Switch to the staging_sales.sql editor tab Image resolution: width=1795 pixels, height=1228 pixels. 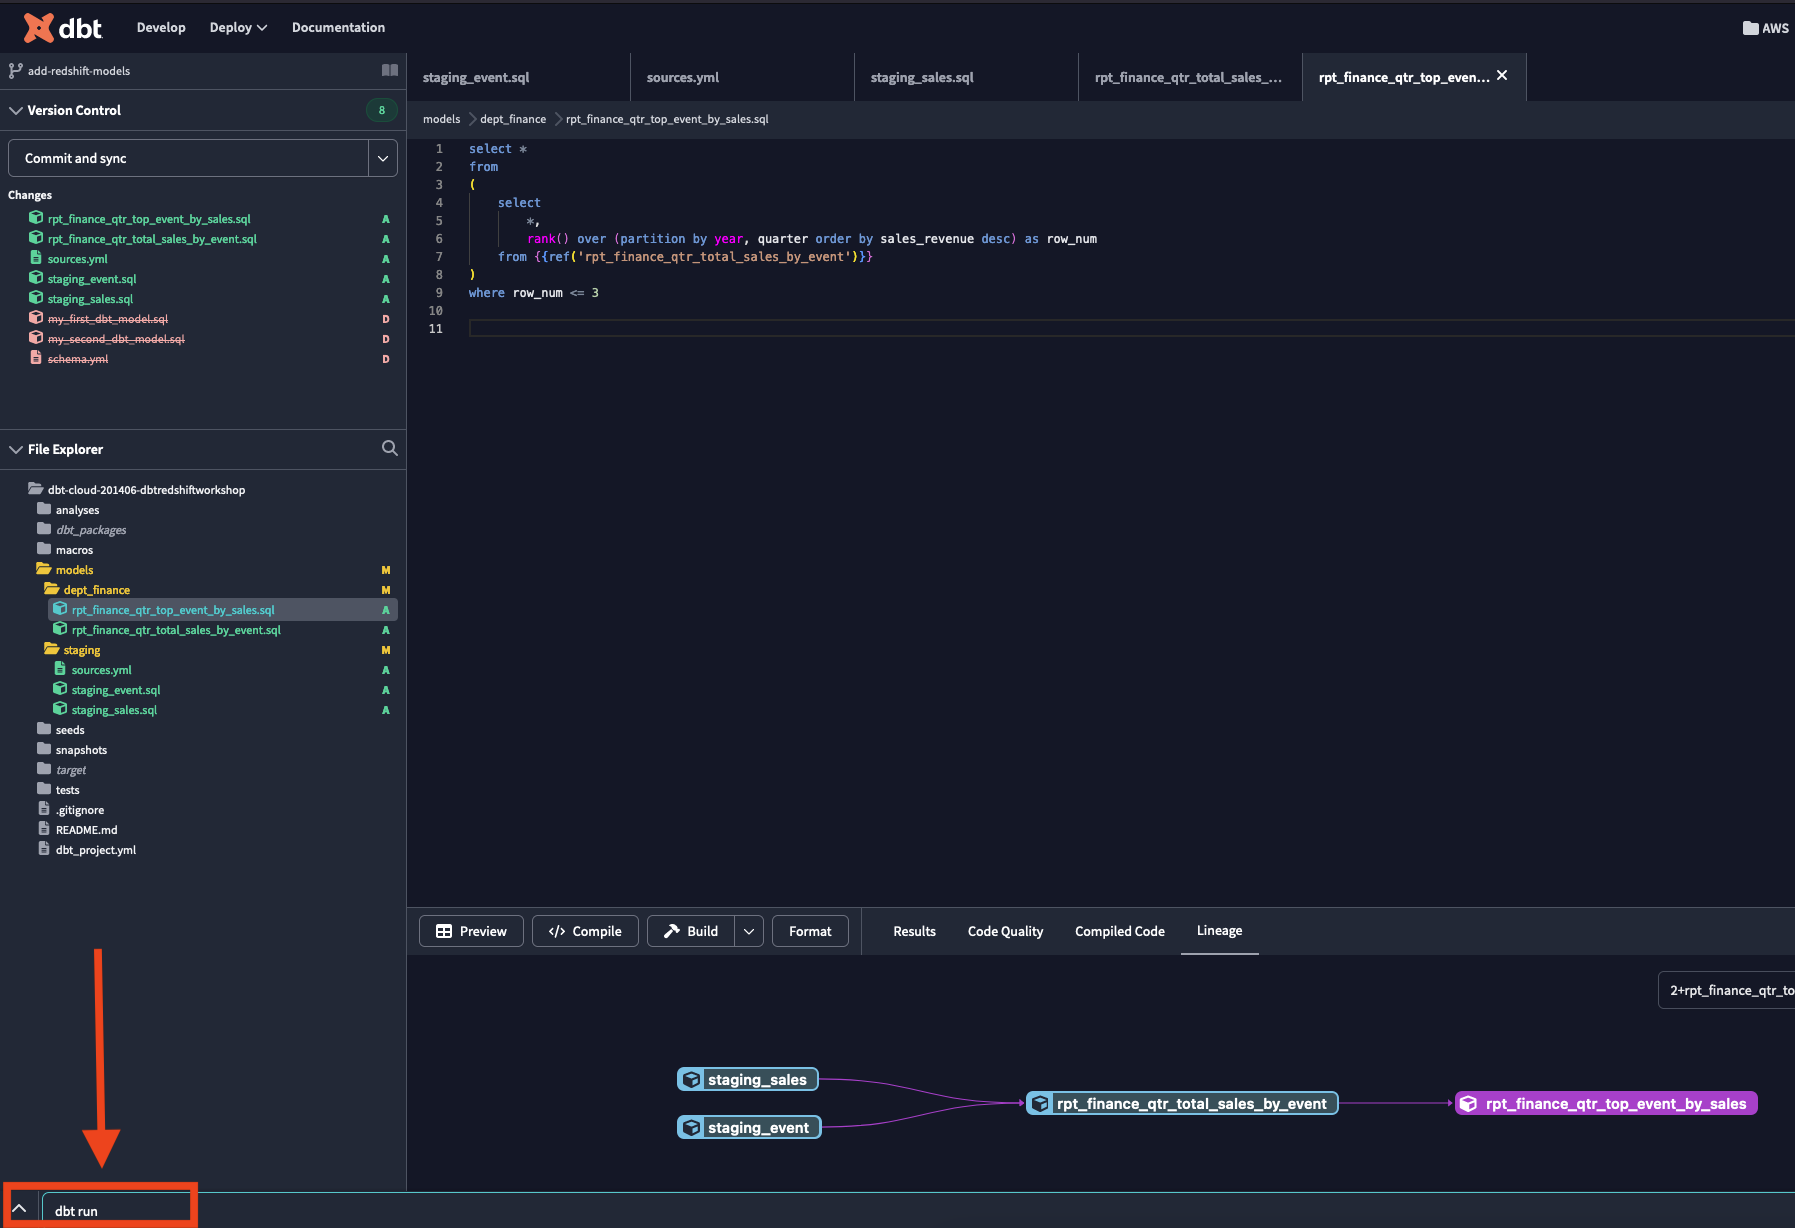click(x=922, y=78)
